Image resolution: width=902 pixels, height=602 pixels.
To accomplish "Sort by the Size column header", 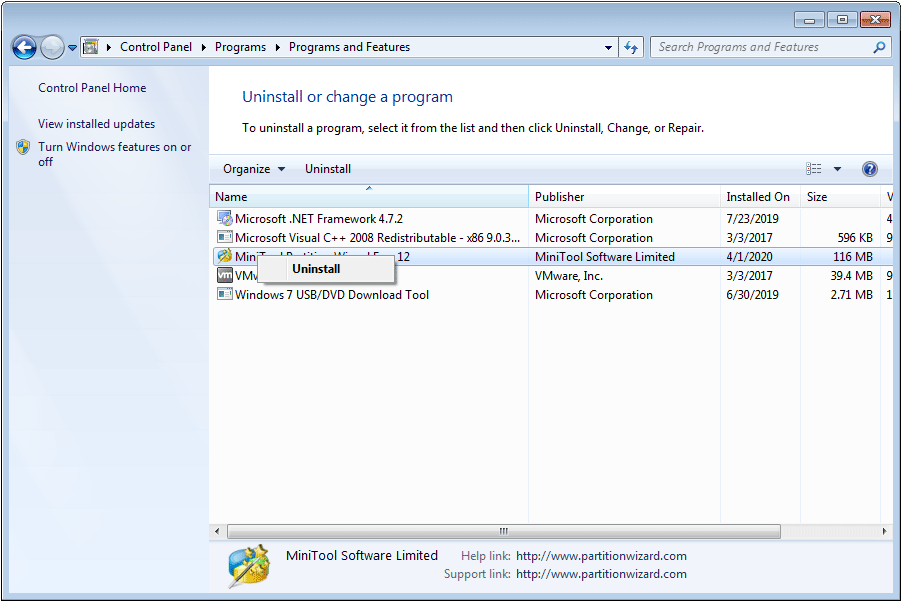I will (x=840, y=197).
